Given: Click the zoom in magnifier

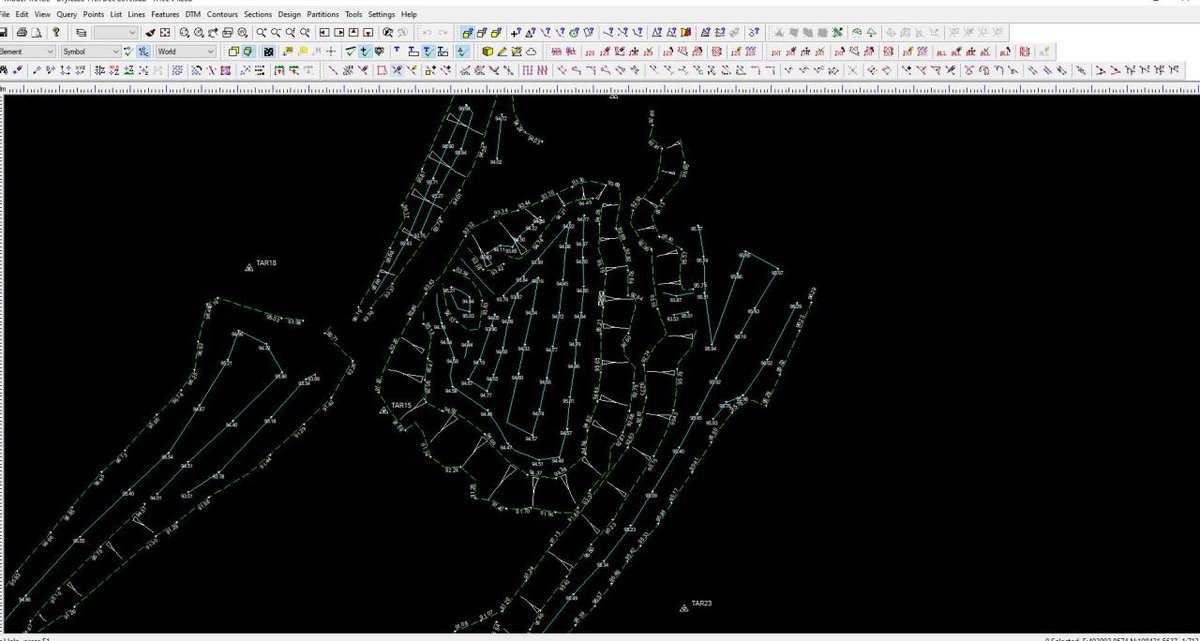Looking at the screenshot, I should [260, 32].
